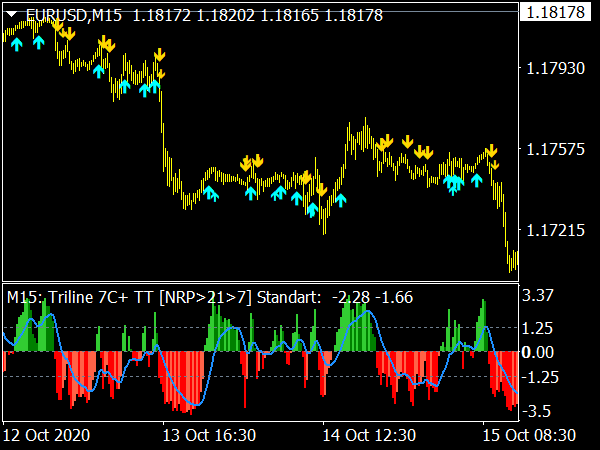This screenshot has width=600, height=450.
Task: Click the 13 Oct 16:30 time label
Action: click(209, 435)
